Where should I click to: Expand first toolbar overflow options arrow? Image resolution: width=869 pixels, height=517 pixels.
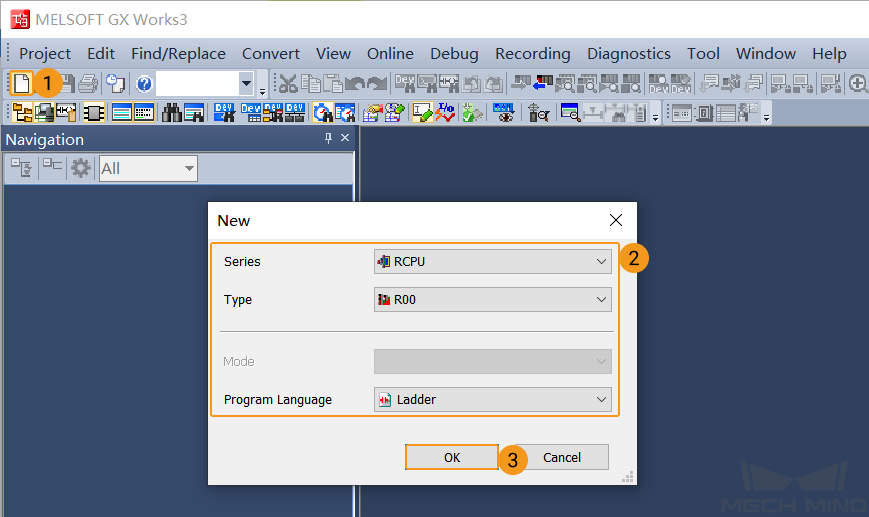coord(263,91)
